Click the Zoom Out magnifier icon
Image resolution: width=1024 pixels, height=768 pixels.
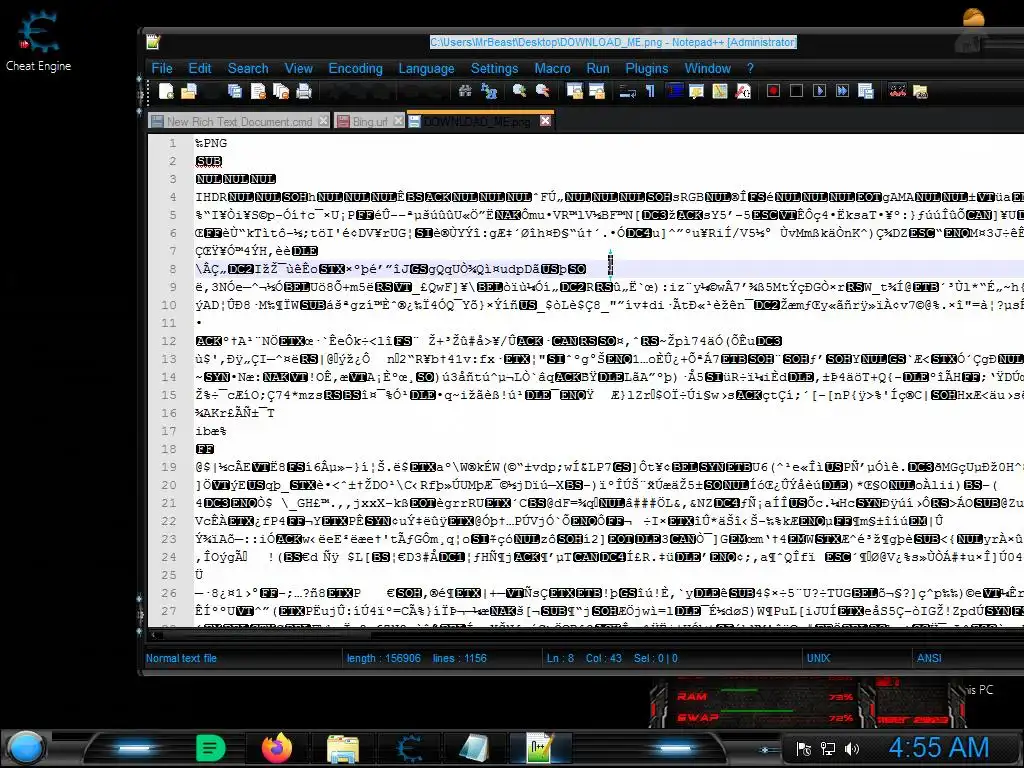click(x=543, y=91)
